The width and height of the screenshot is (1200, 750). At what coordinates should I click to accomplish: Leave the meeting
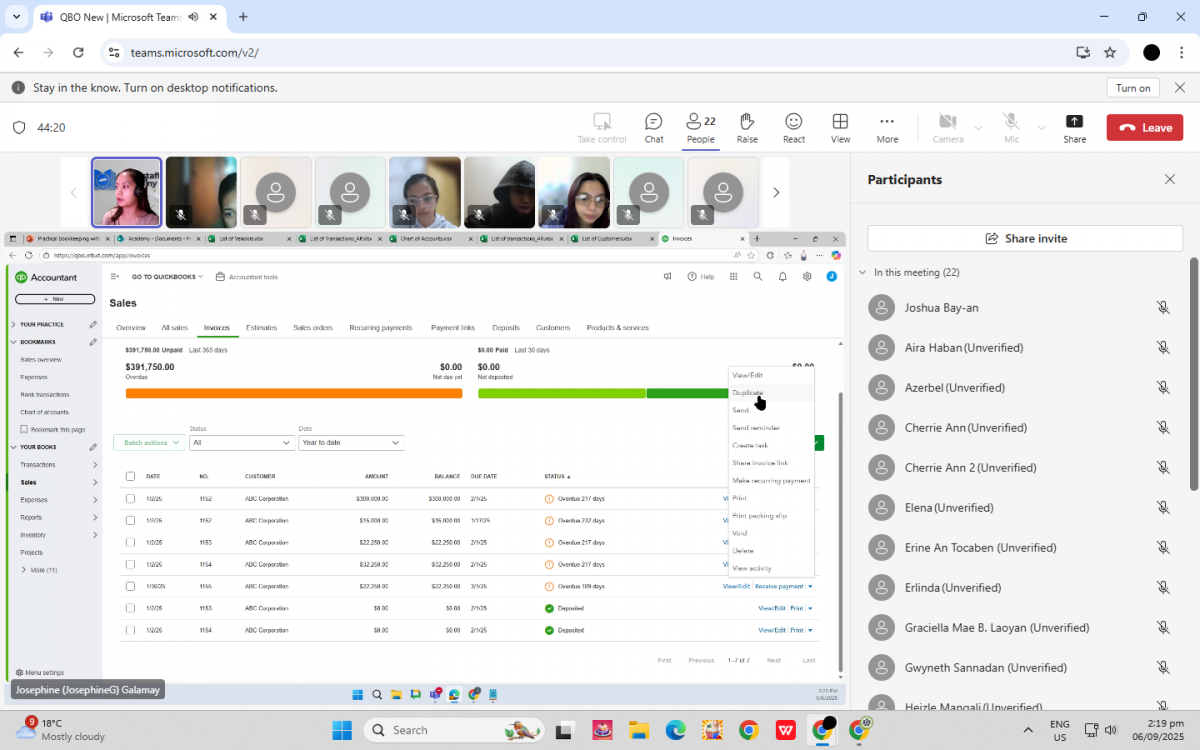click(1144, 128)
